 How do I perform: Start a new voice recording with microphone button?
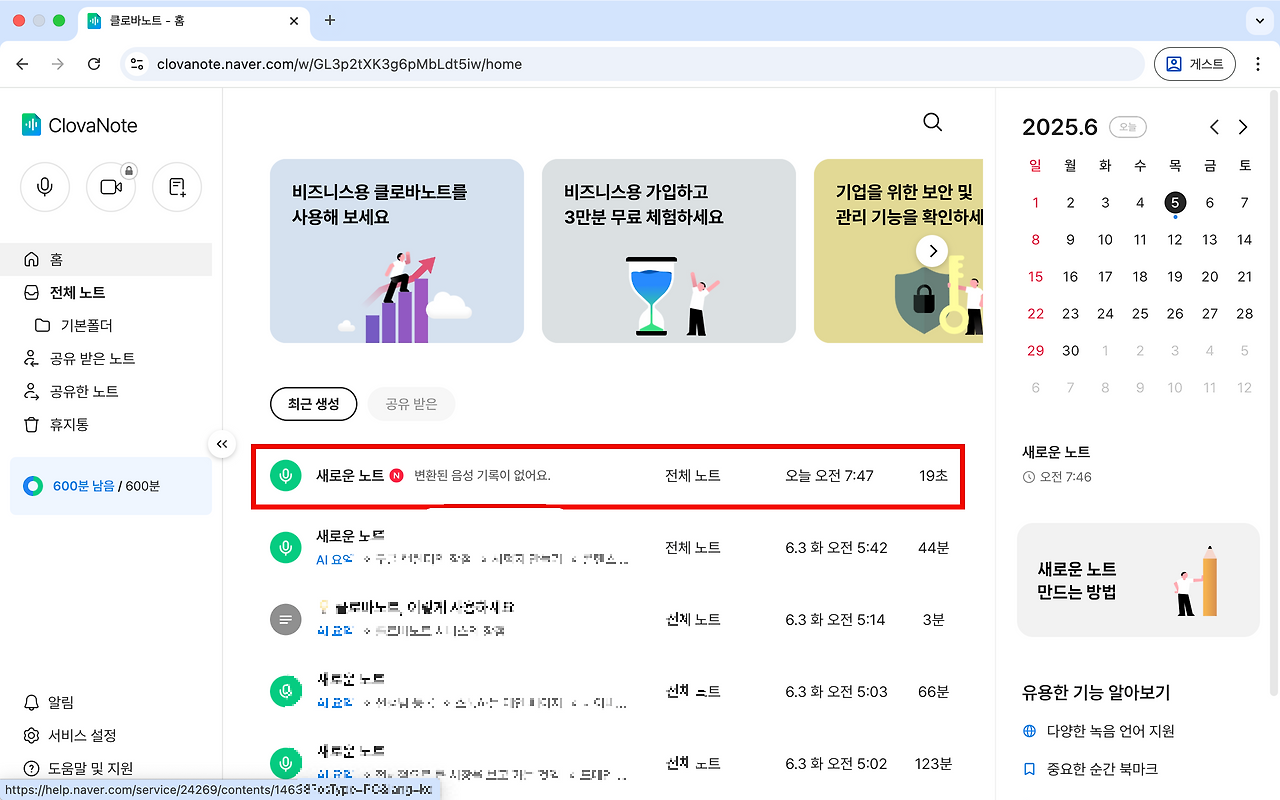tap(45, 187)
